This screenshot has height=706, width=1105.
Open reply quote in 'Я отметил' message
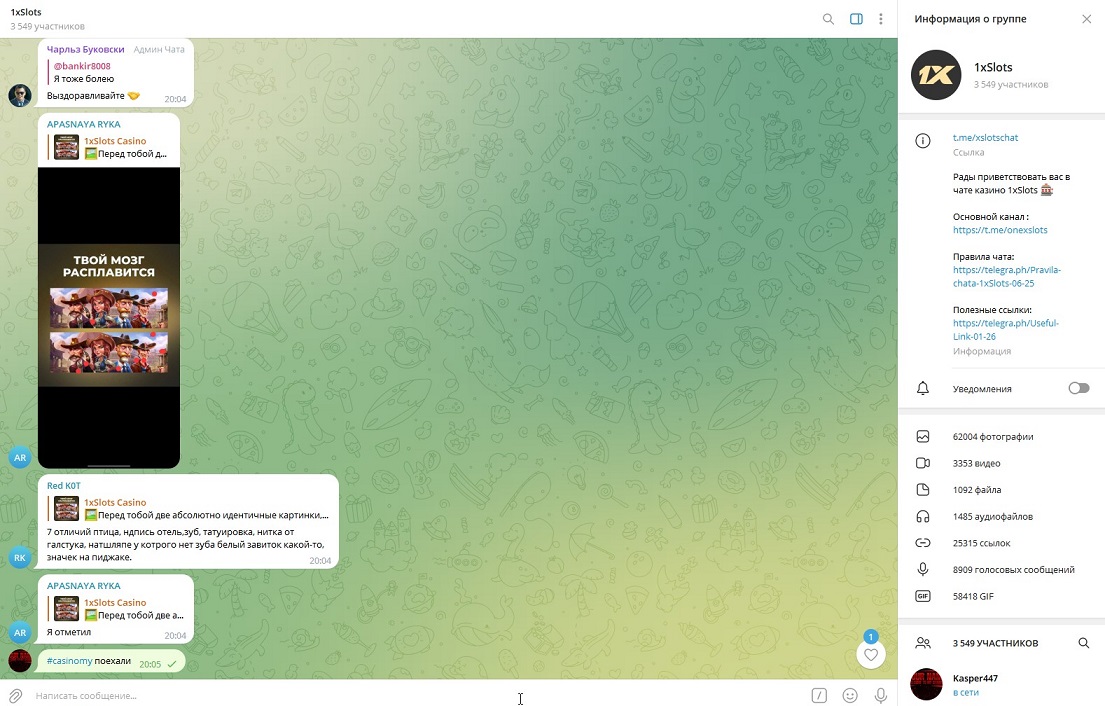[x=117, y=609]
